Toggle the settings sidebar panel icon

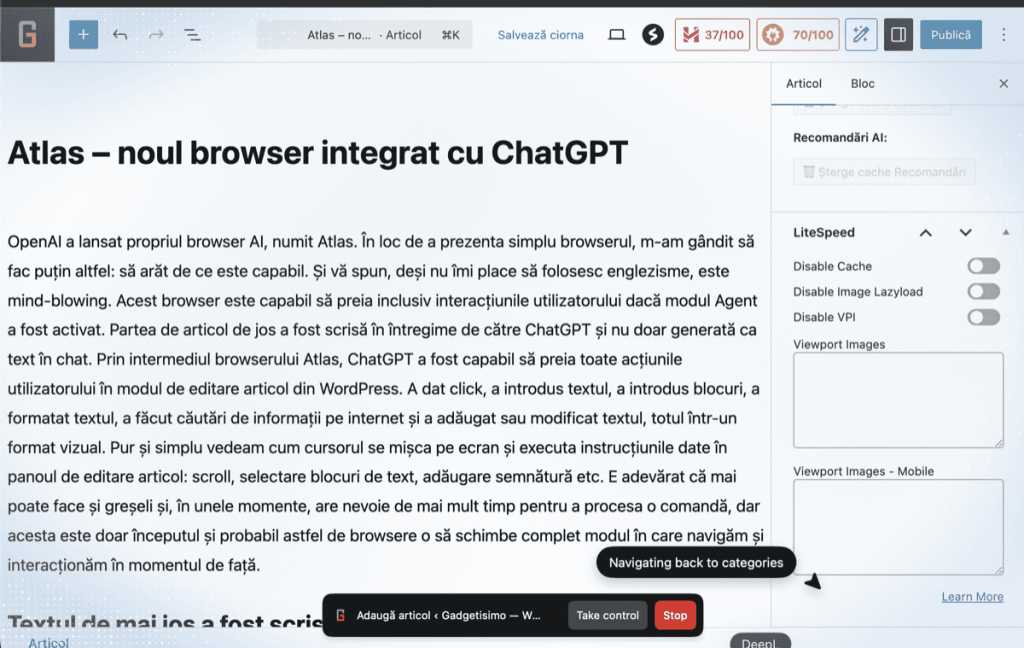coord(898,35)
